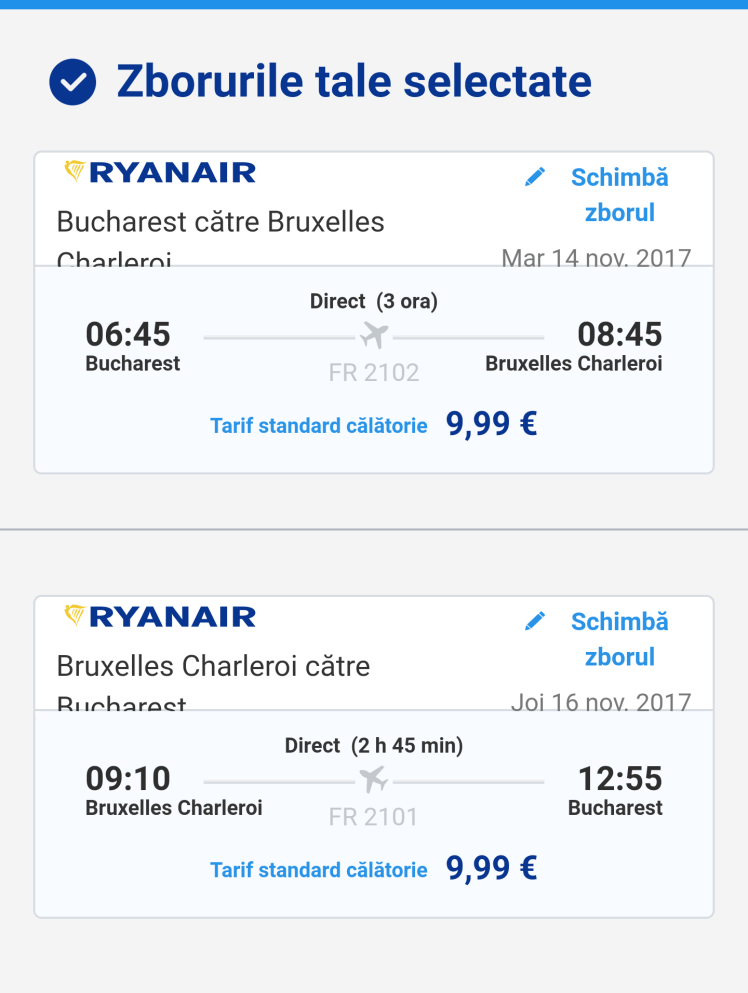The height and width of the screenshot is (993, 748).
Task: Open Tarif standard călătorie on return flight
Action: [318, 870]
